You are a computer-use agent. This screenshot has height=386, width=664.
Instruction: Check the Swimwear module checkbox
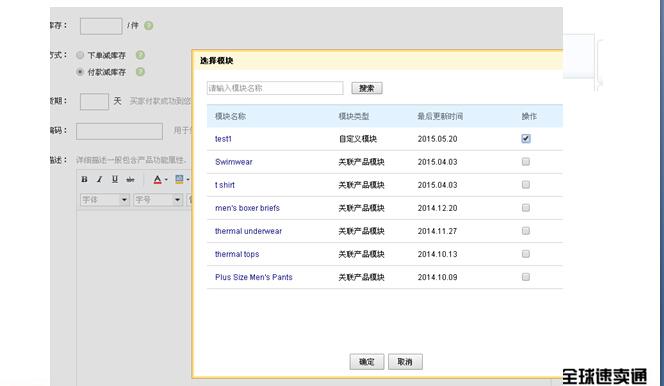pyautogui.click(x=526, y=162)
